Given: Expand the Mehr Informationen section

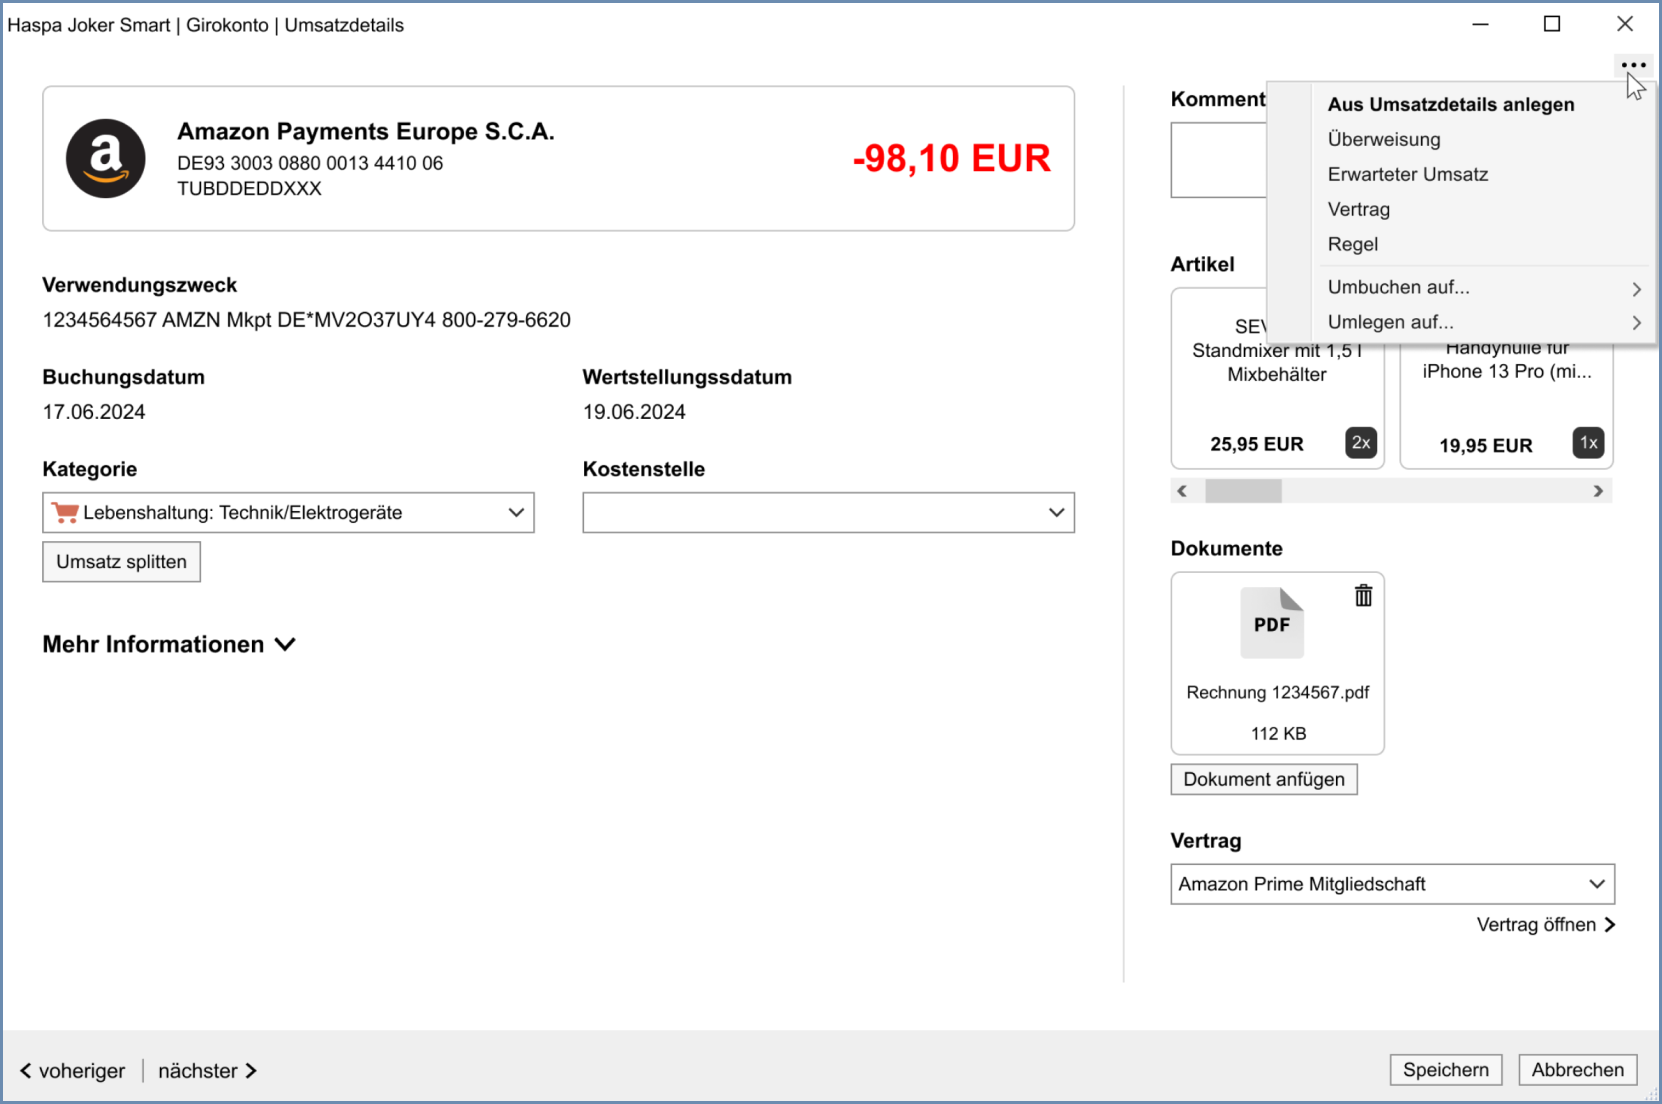Looking at the screenshot, I should pyautogui.click(x=169, y=645).
